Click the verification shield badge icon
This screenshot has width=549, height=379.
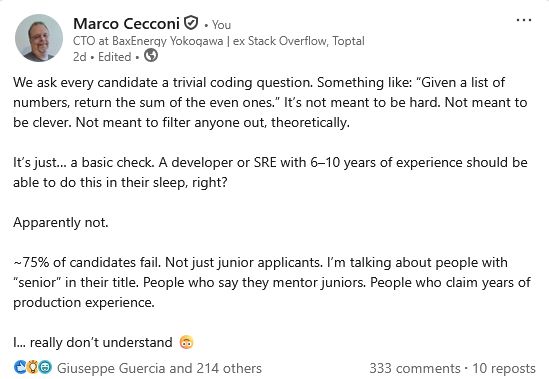[x=191, y=23]
